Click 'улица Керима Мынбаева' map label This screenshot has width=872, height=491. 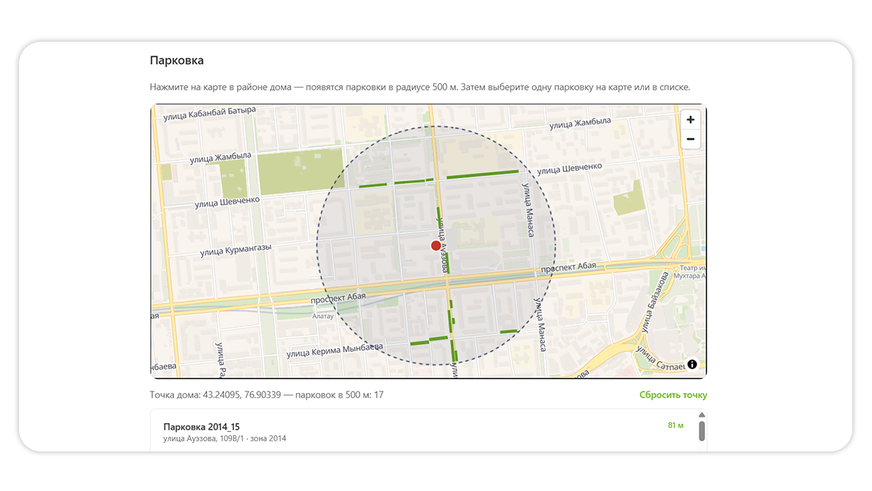[335, 350]
